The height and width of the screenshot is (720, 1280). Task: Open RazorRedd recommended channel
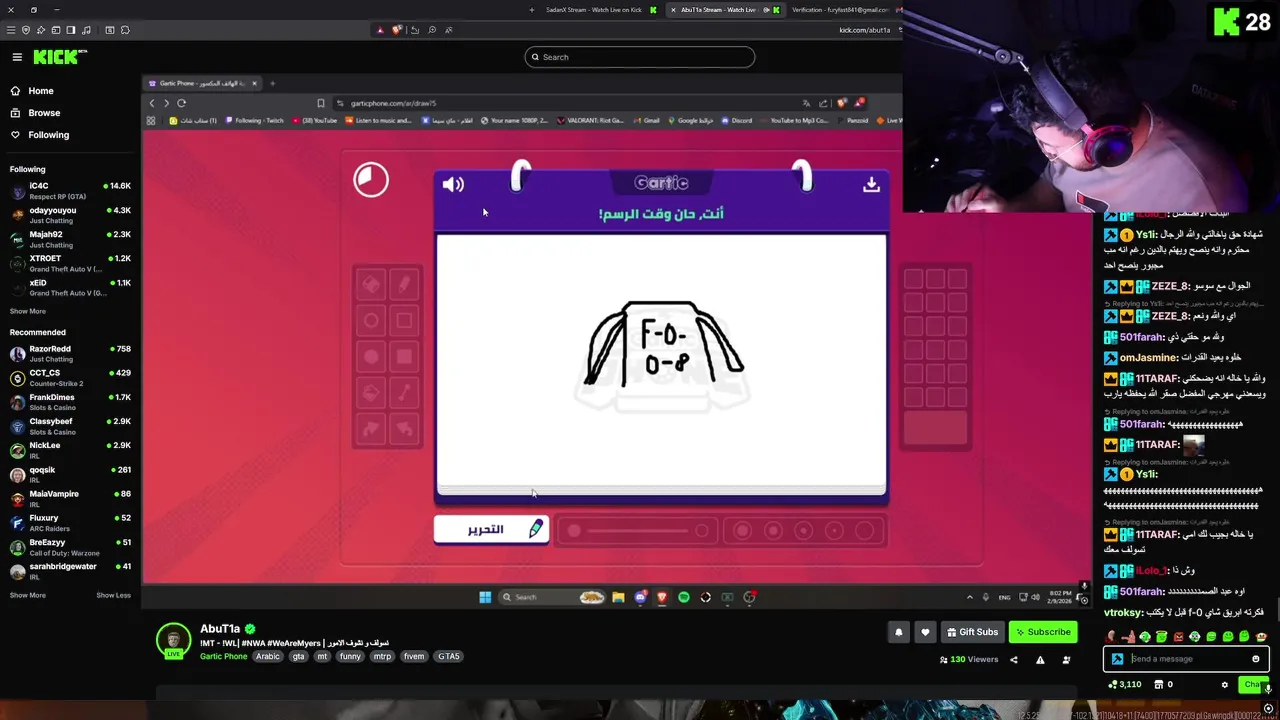pos(70,353)
